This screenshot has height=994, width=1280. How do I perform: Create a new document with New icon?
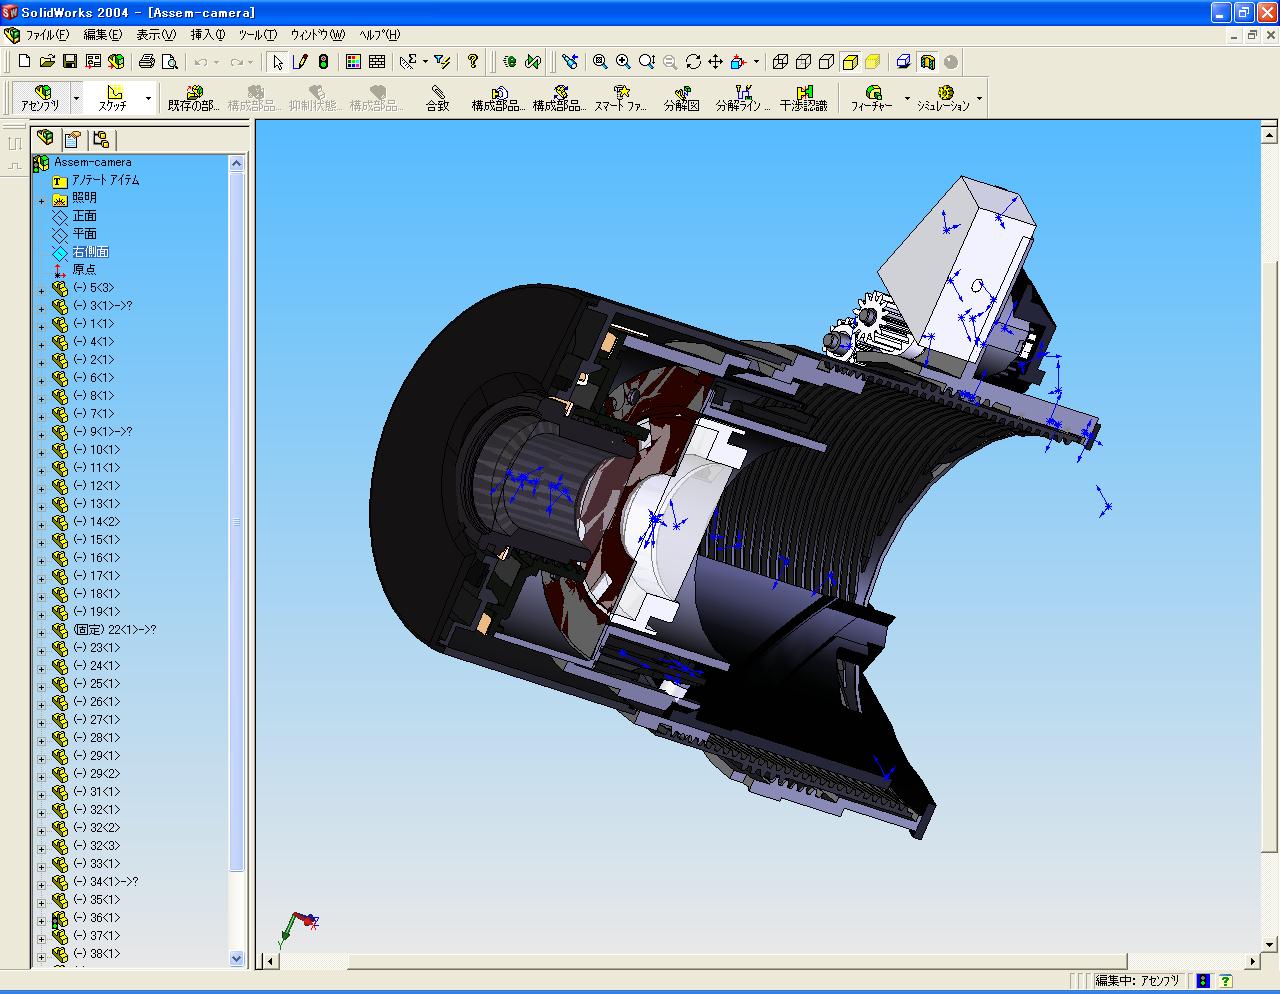[24, 62]
